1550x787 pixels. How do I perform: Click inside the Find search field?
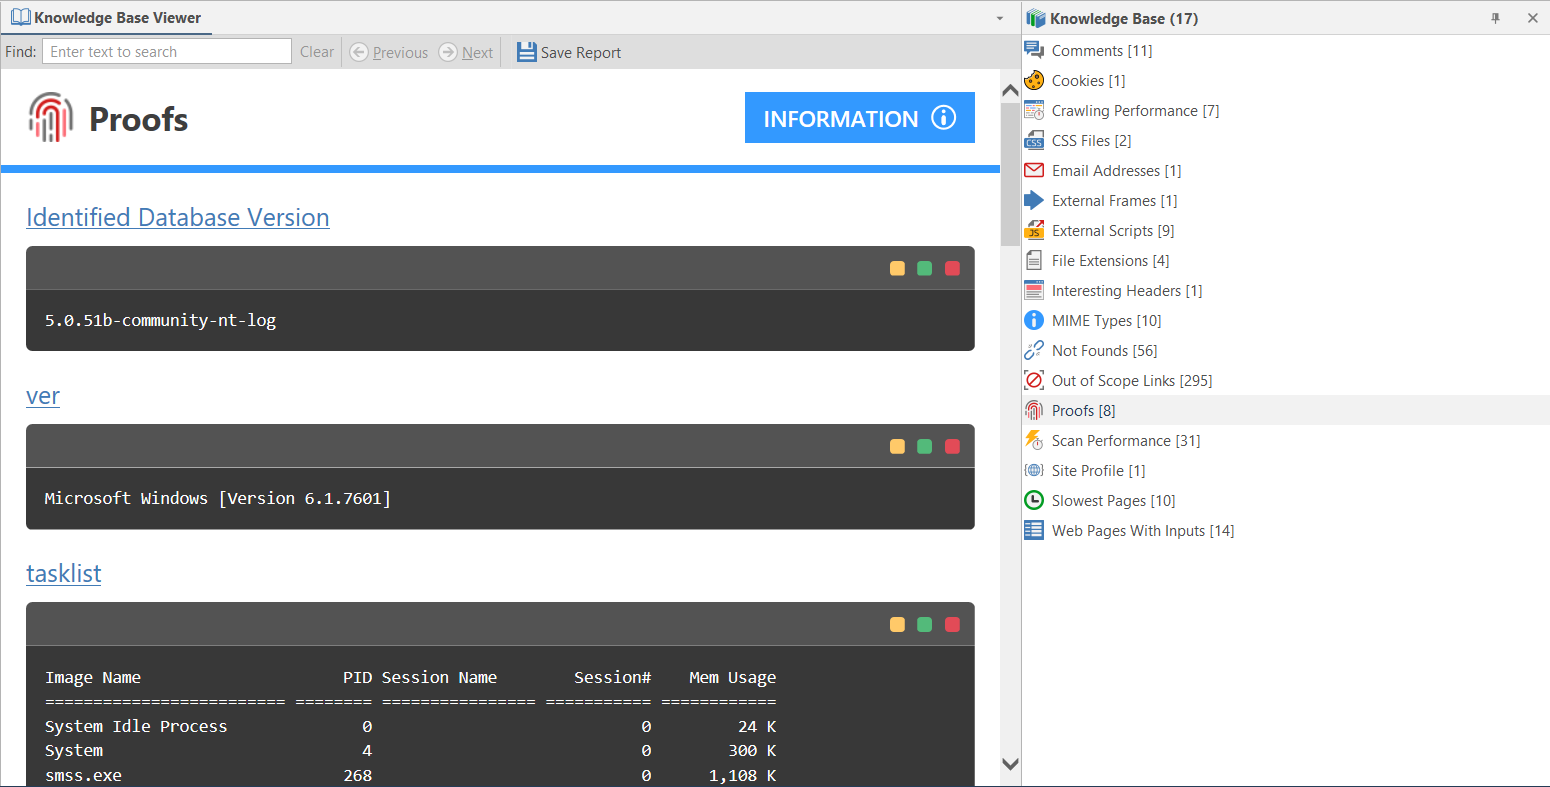(166, 51)
